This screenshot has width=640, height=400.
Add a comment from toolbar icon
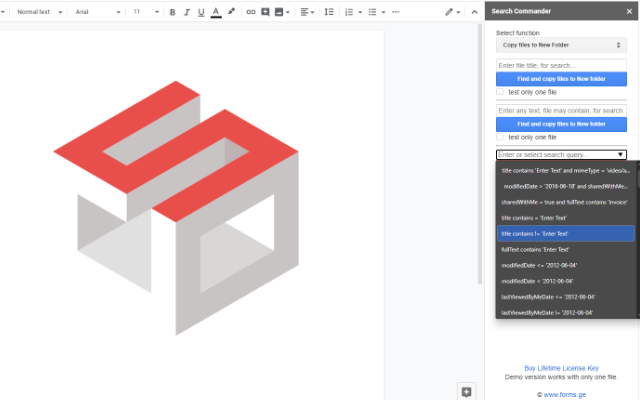(x=265, y=12)
